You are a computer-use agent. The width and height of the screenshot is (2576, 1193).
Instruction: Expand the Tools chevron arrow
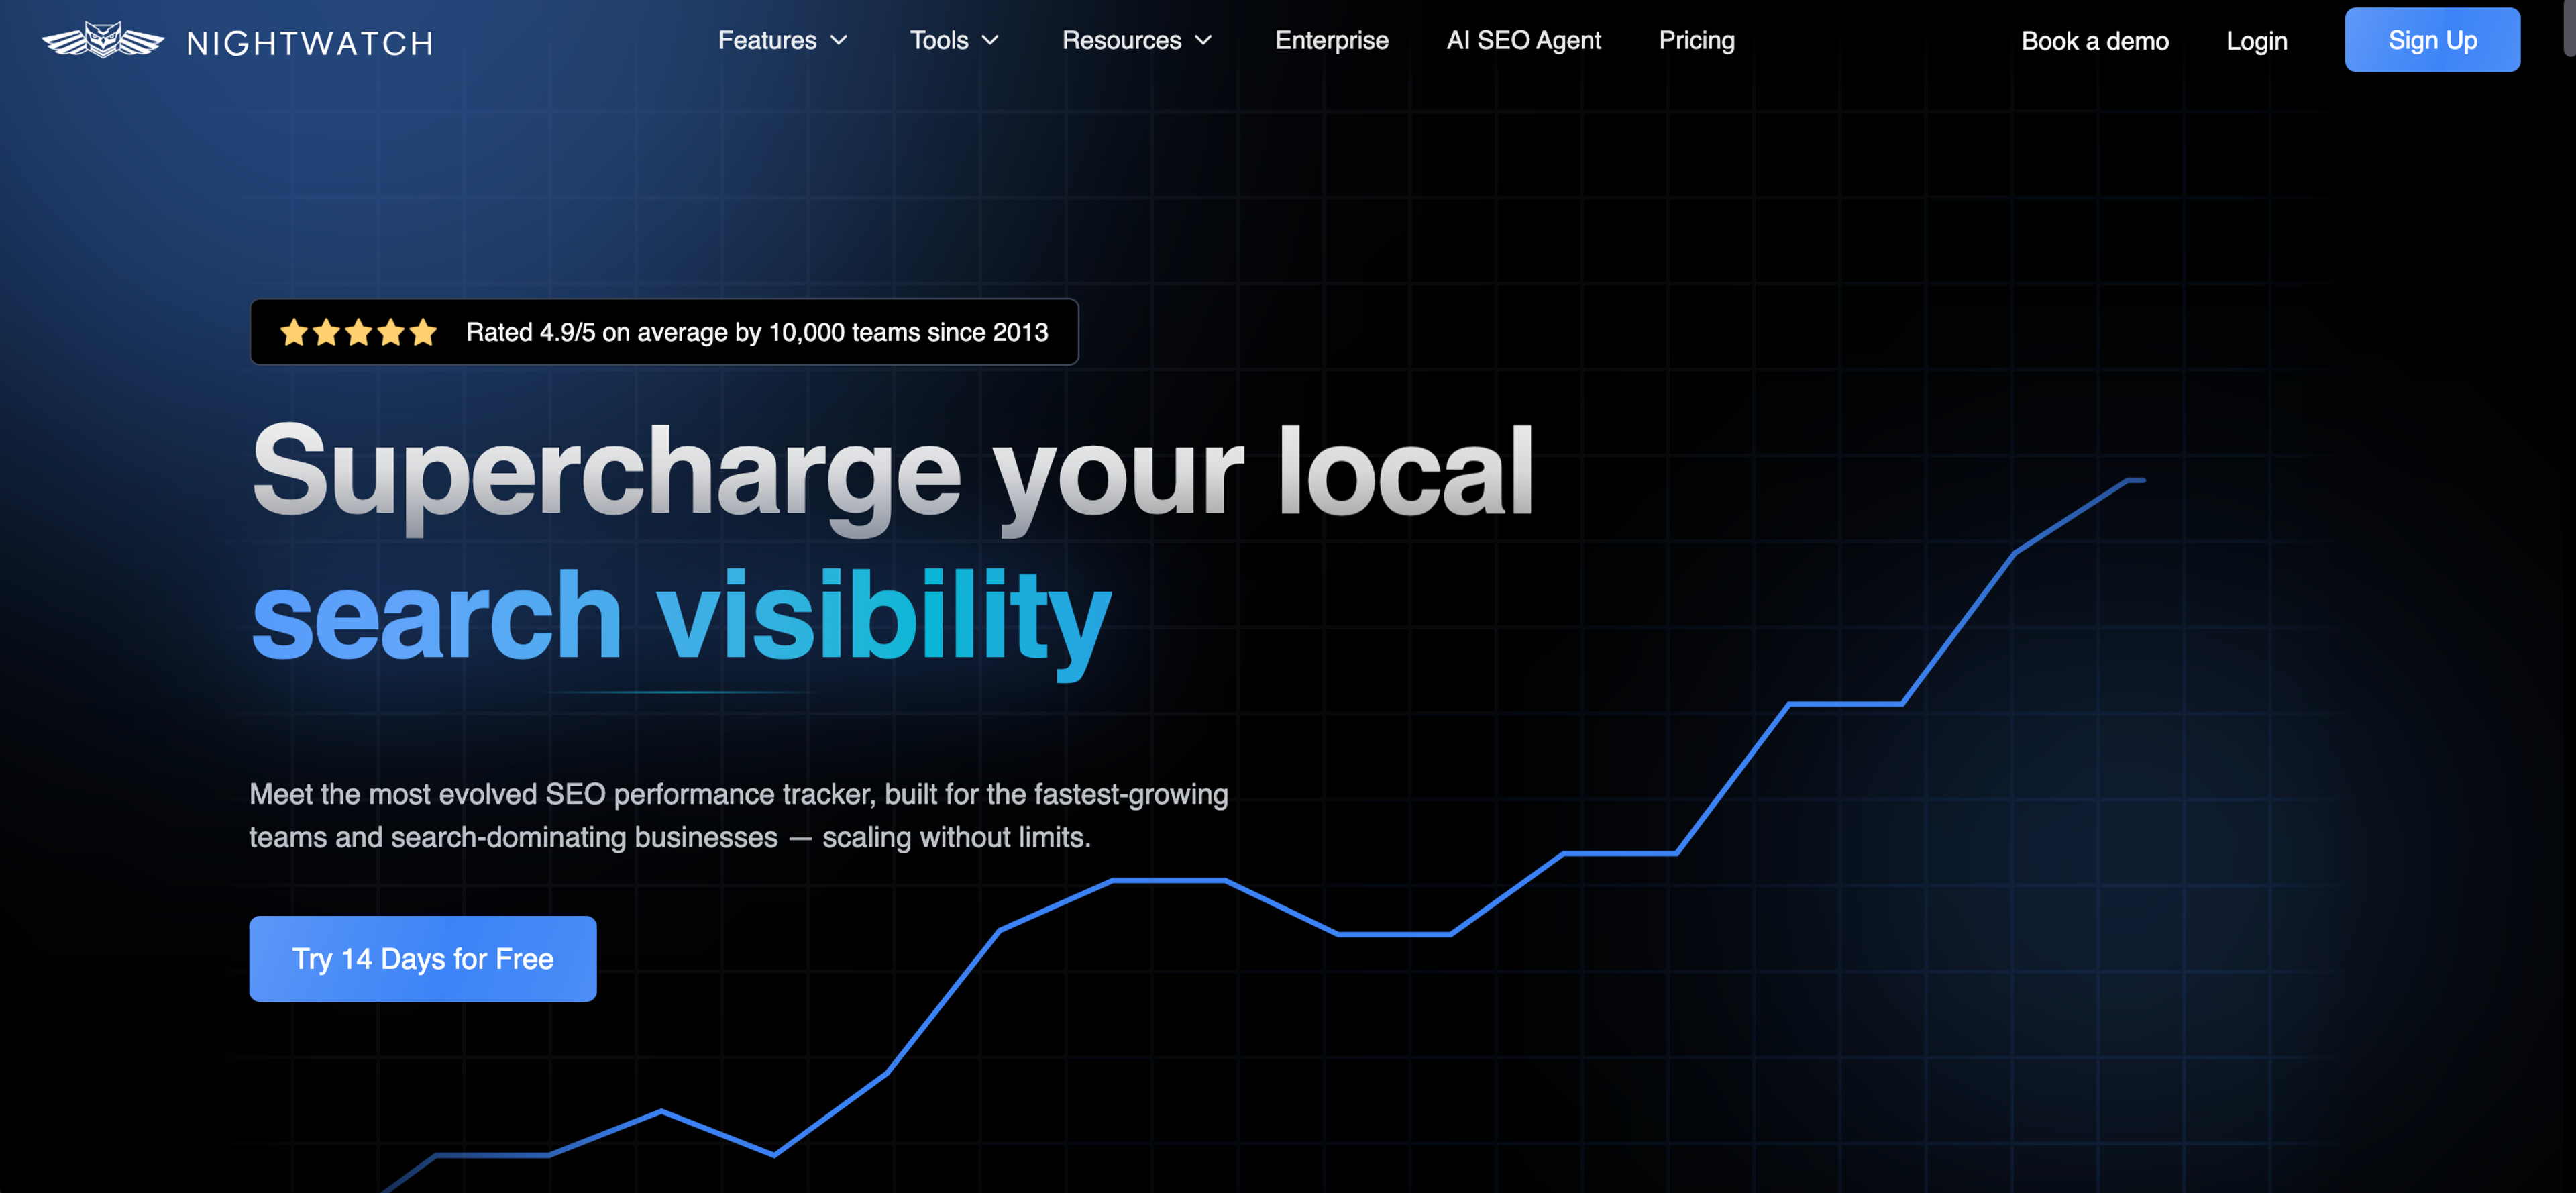click(x=990, y=41)
